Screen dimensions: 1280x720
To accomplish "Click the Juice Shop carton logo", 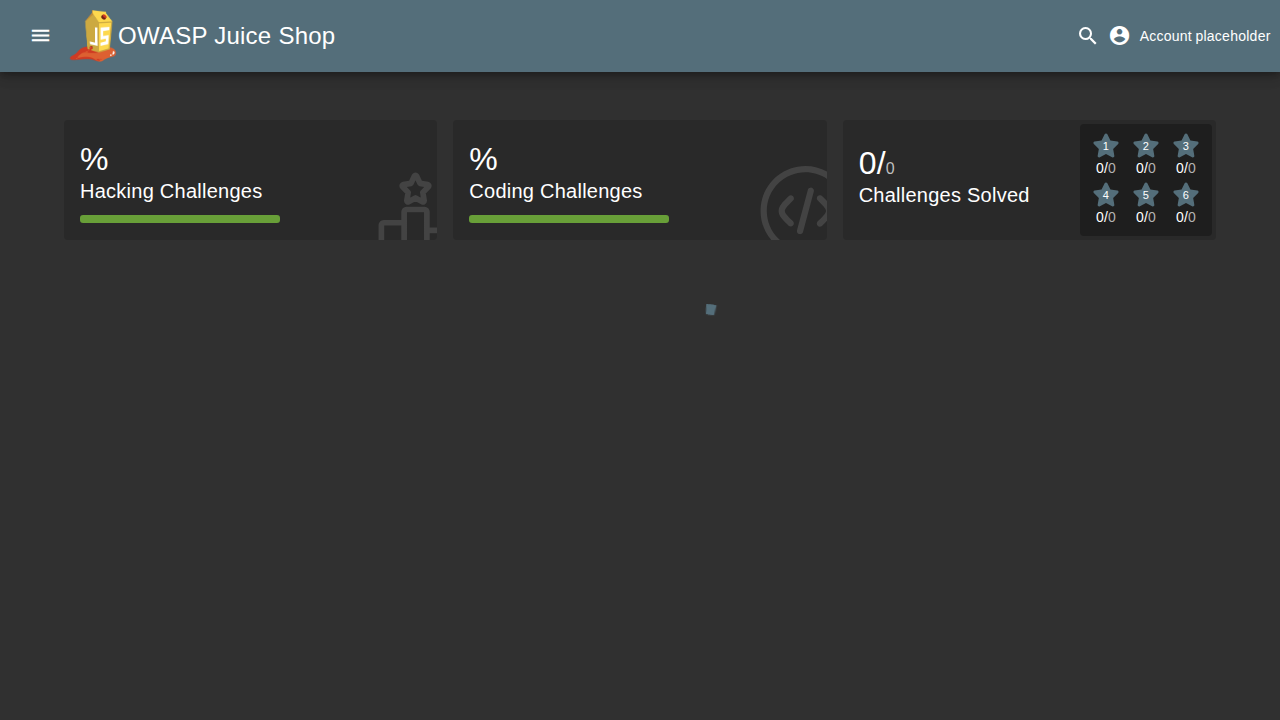I will coord(94,37).
